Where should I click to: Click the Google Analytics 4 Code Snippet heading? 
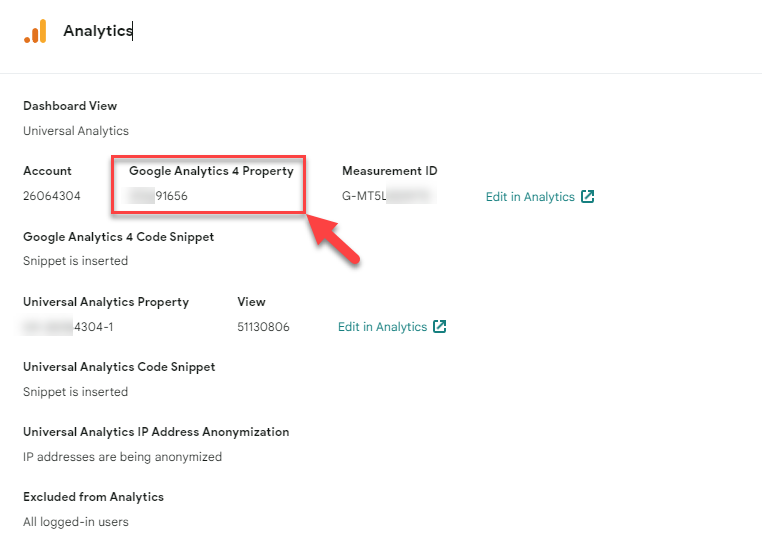coord(118,237)
